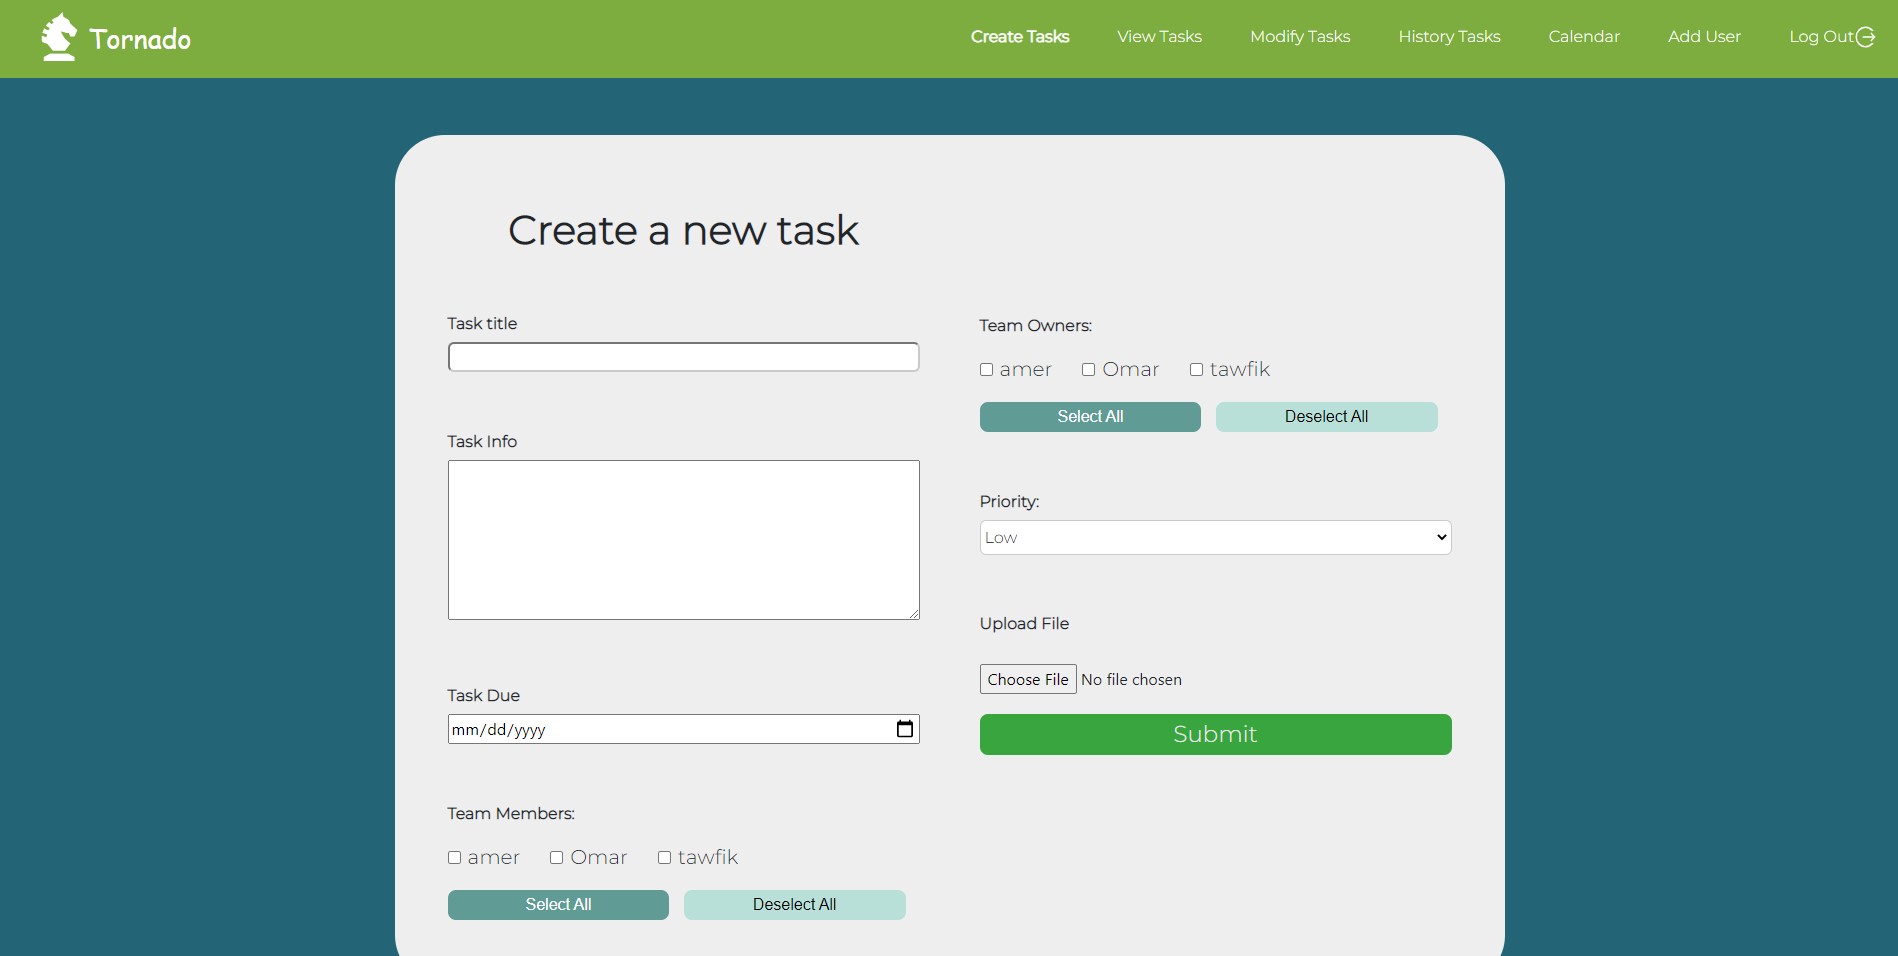Viewport: 1898px width, 956px height.
Task: Click the Tornado brand name text
Action: [x=140, y=39]
